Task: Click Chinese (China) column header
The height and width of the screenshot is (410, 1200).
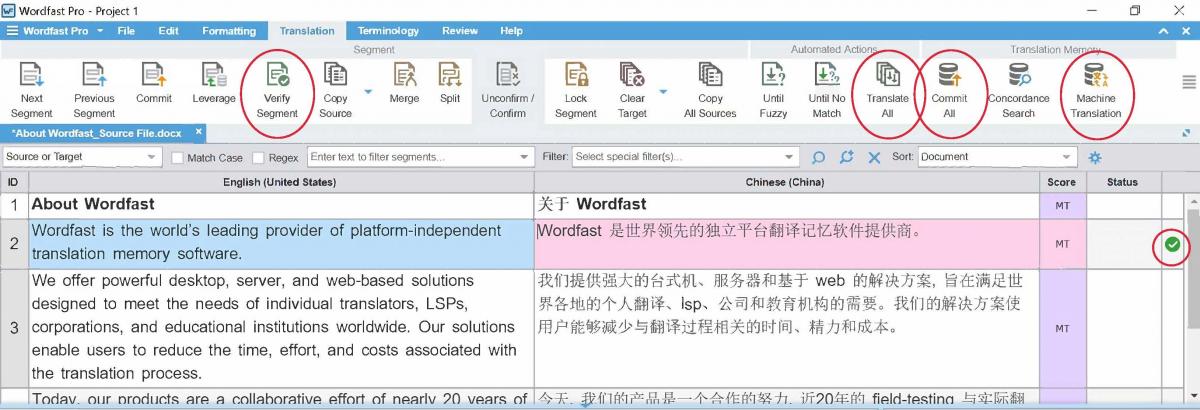Action: pos(786,182)
